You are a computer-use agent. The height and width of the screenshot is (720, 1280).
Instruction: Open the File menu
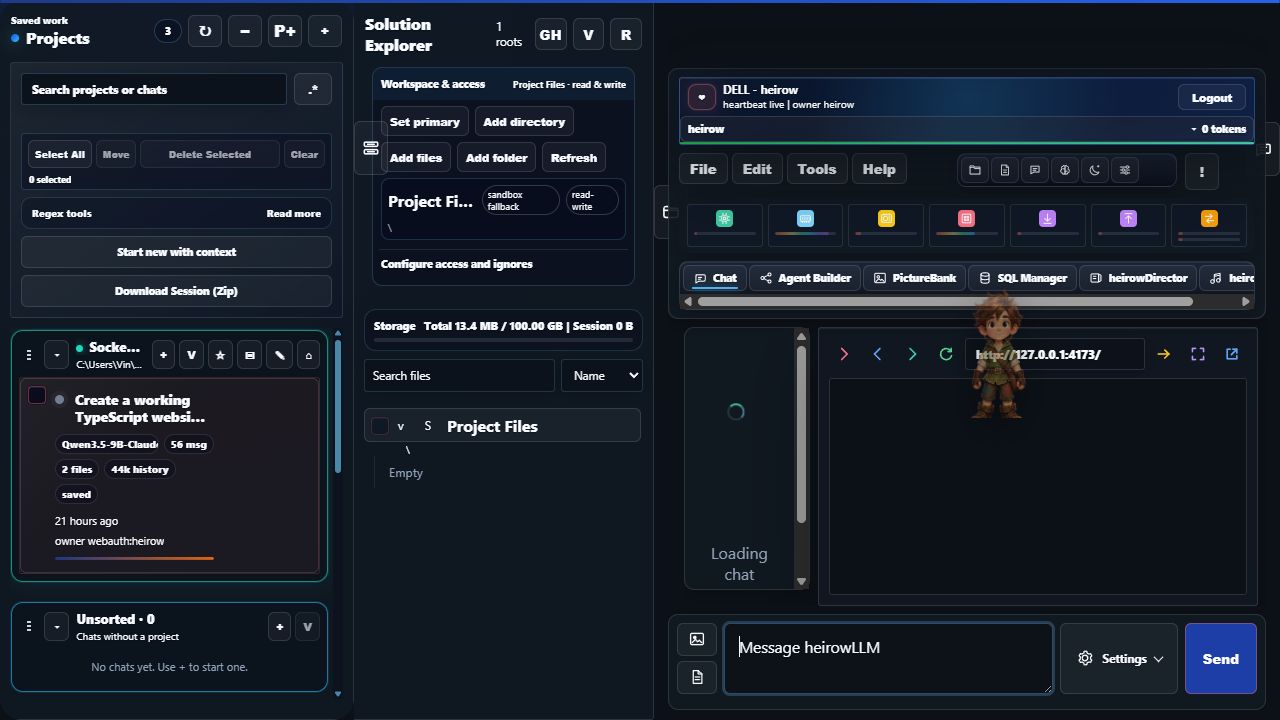coord(703,169)
